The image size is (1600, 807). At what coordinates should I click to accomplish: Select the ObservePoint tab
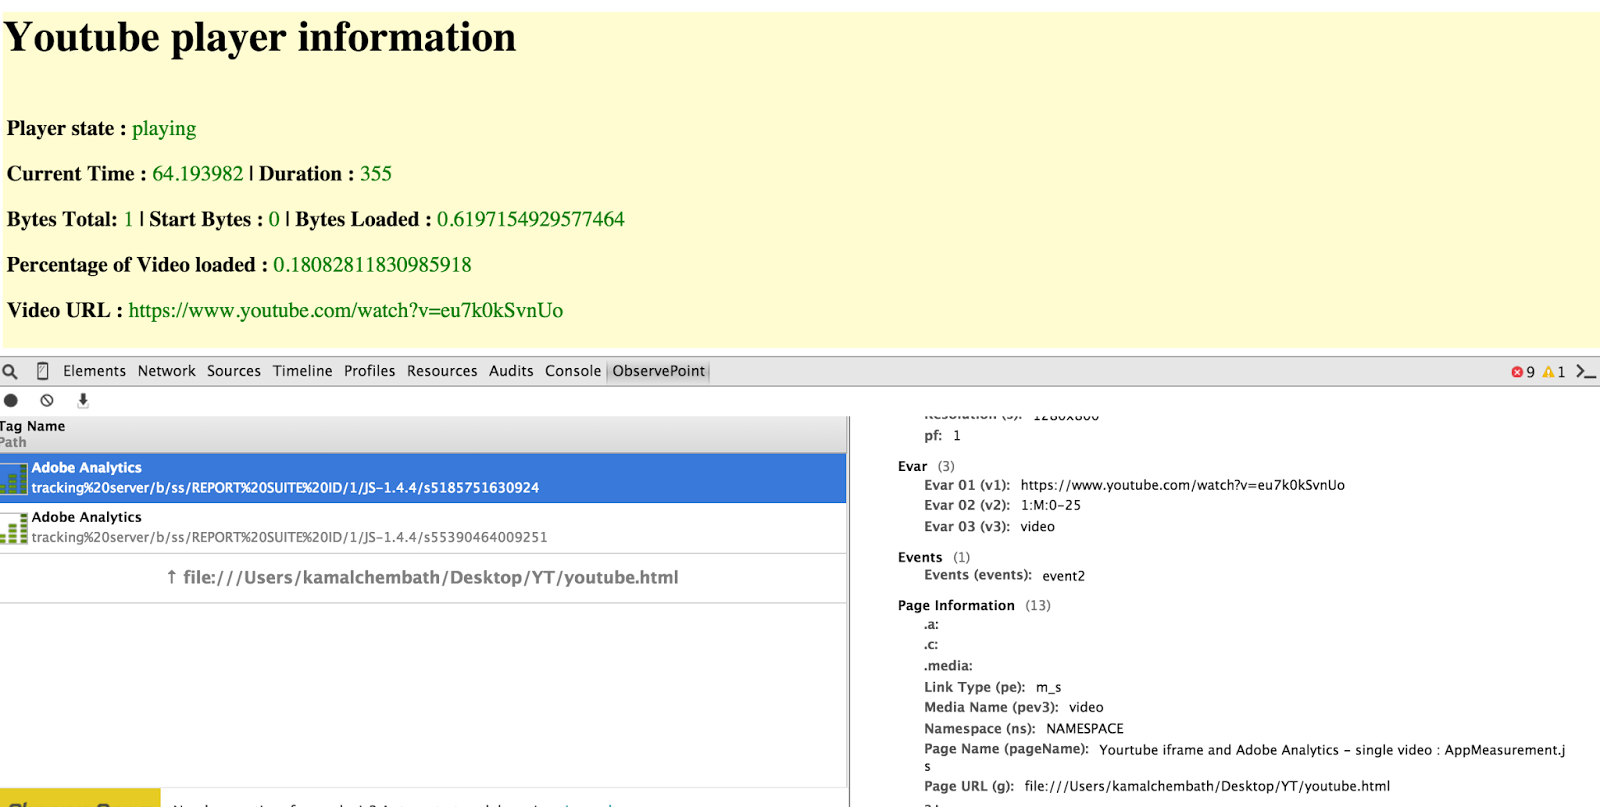(659, 371)
